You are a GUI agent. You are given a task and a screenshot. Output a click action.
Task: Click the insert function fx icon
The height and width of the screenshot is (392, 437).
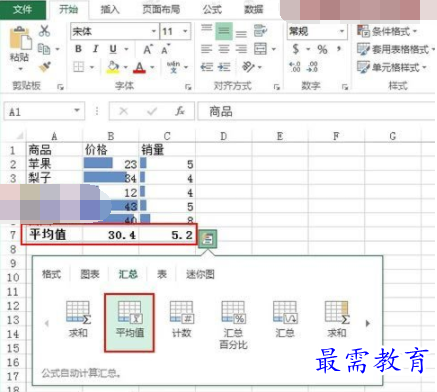[x=180, y=111]
